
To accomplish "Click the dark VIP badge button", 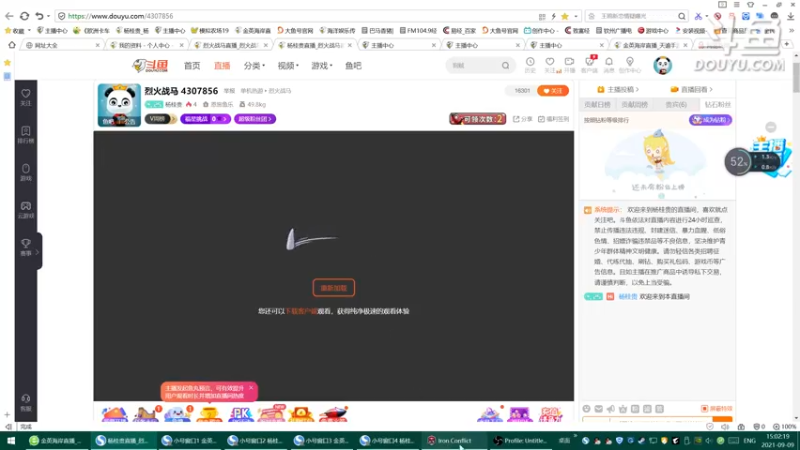I will click(x=160, y=119).
